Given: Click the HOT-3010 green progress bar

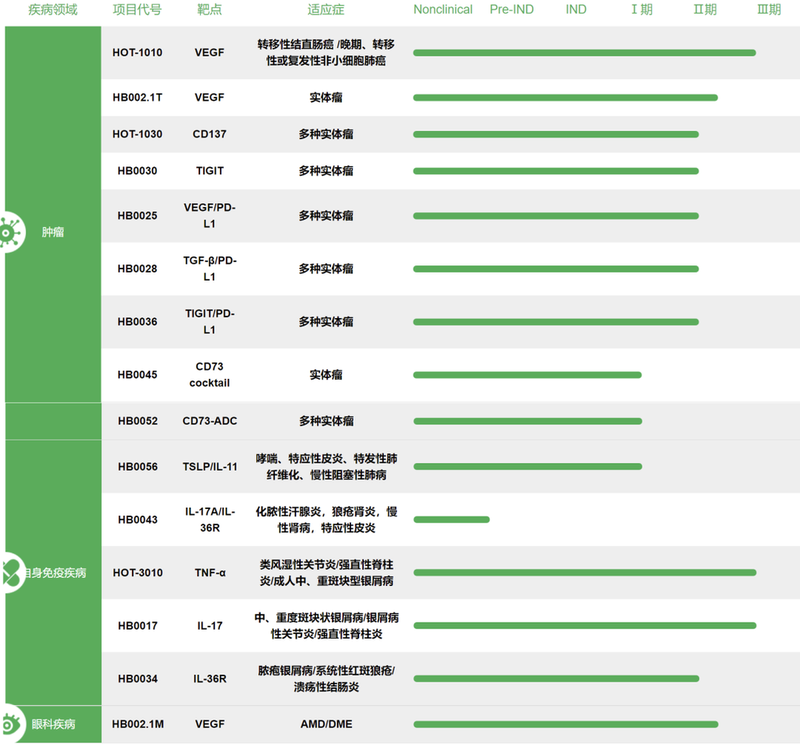Looking at the screenshot, I should pos(584,572).
